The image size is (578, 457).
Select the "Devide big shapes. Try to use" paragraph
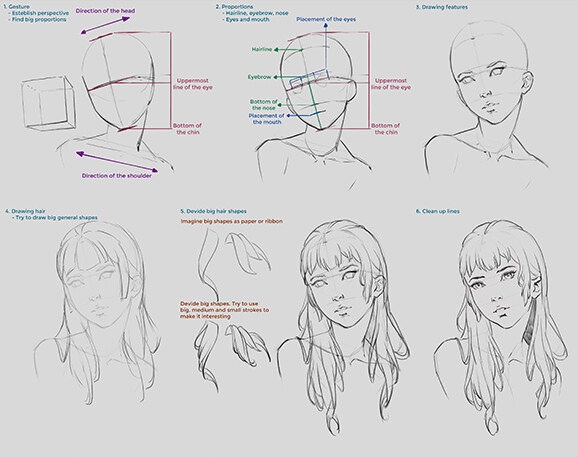tap(224, 310)
